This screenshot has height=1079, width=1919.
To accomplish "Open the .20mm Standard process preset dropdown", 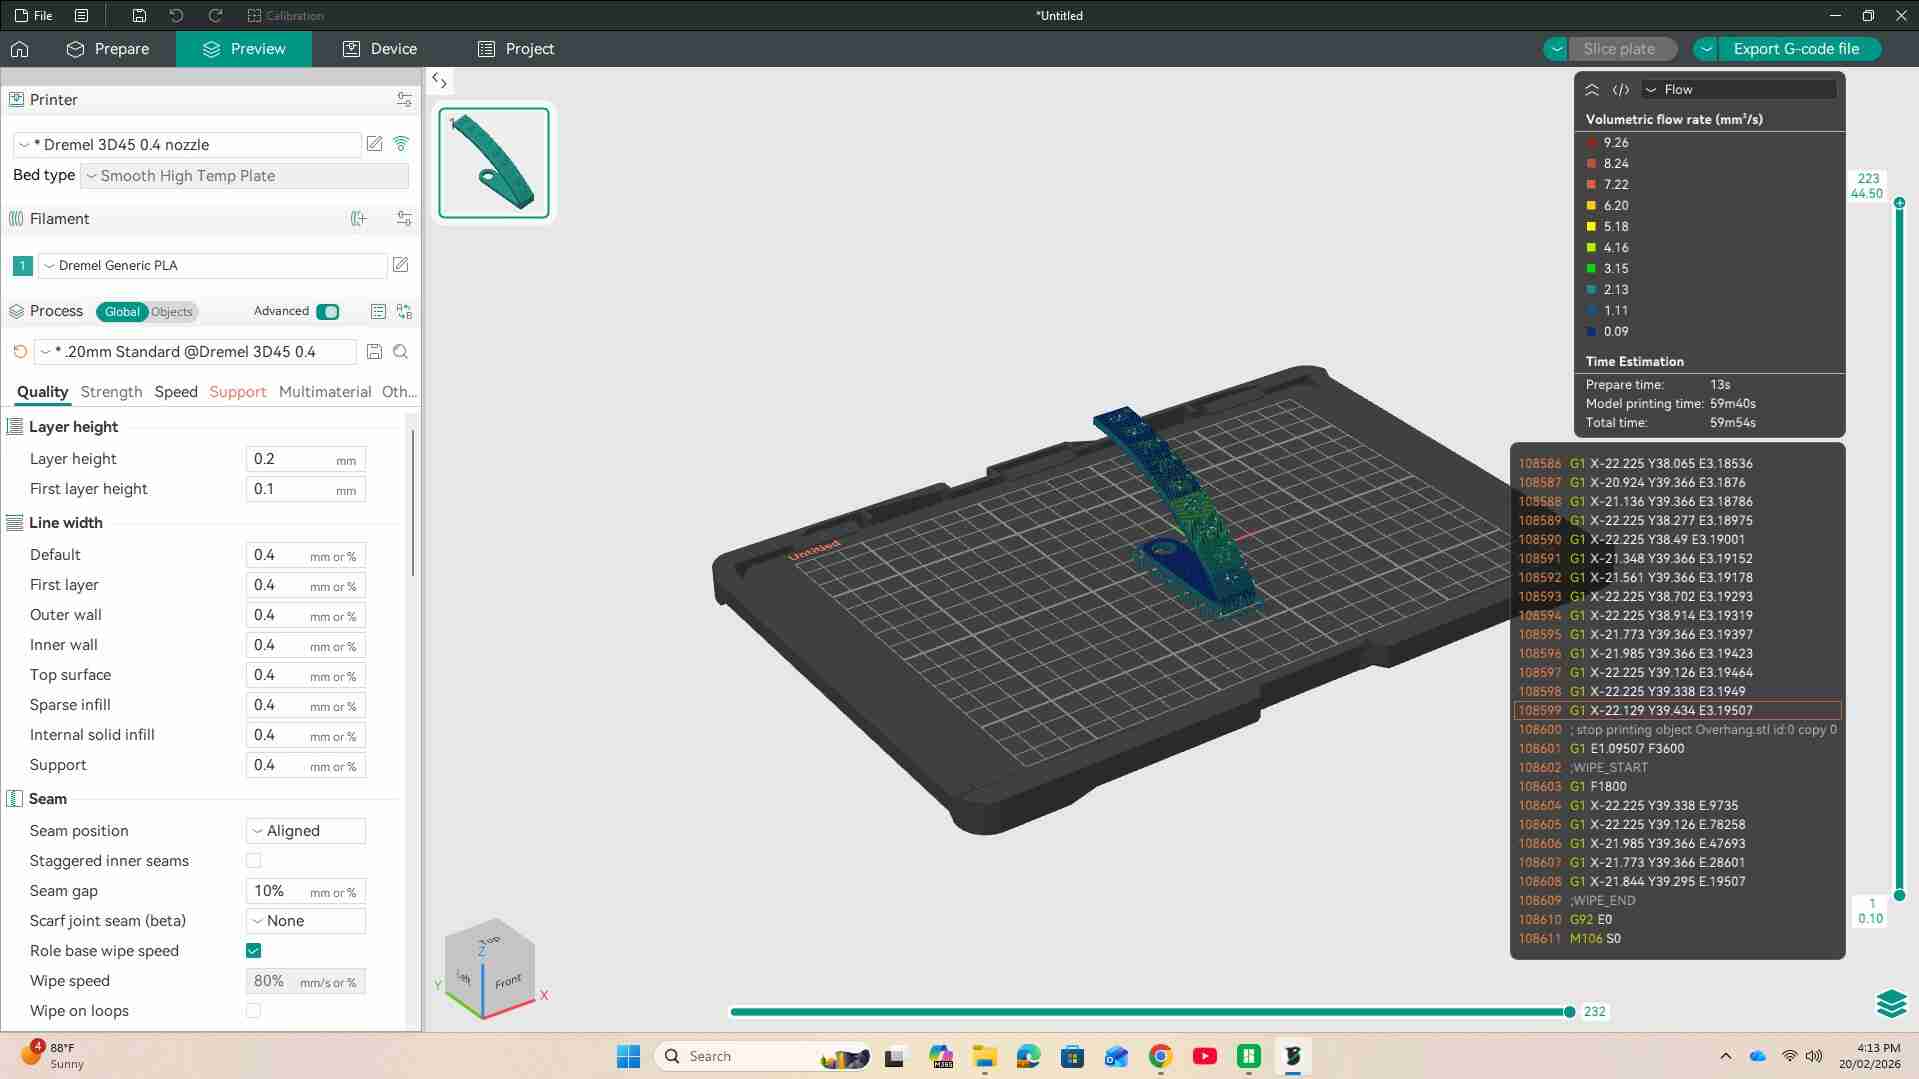I will click(195, 352).
